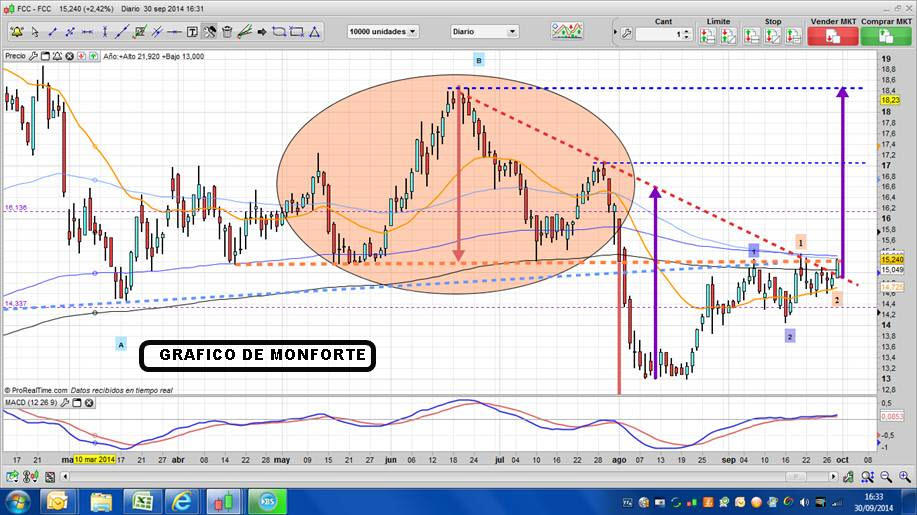Open the MACD indicator wrench settings
Screen dimensions: 917x515
(x=67, y=402)
